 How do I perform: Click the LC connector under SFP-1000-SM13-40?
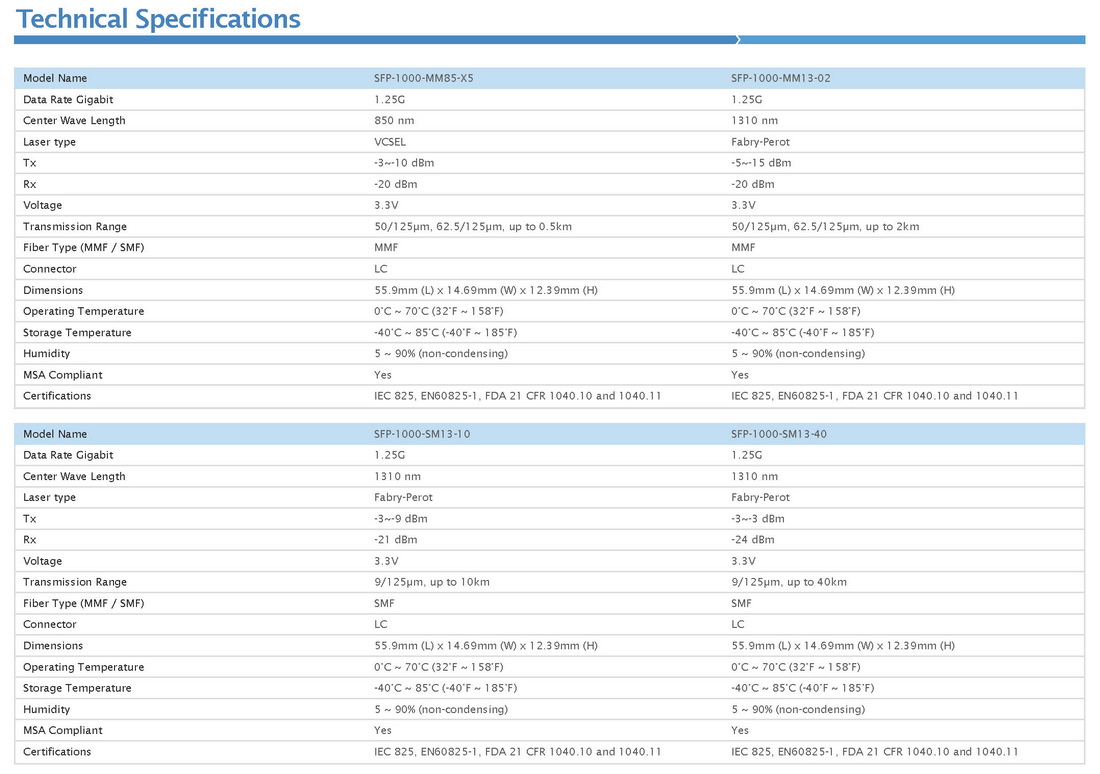click(738, 625)
